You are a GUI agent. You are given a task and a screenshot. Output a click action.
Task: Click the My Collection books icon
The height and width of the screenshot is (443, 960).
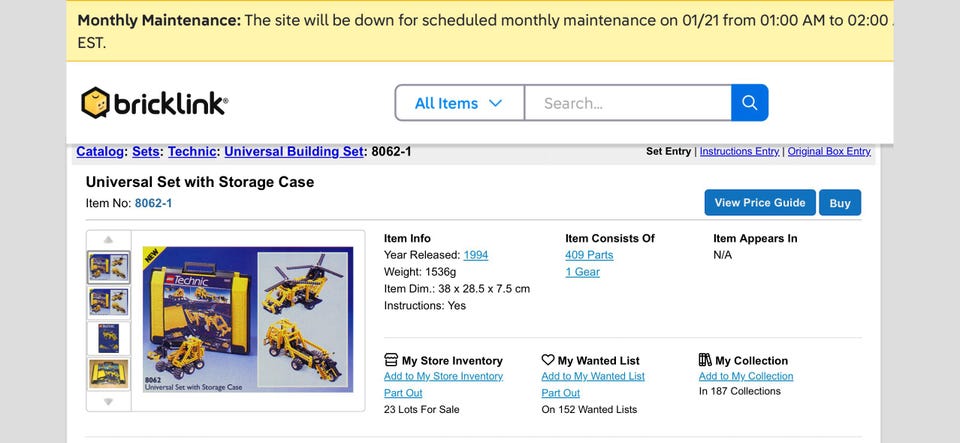point(705,360)
